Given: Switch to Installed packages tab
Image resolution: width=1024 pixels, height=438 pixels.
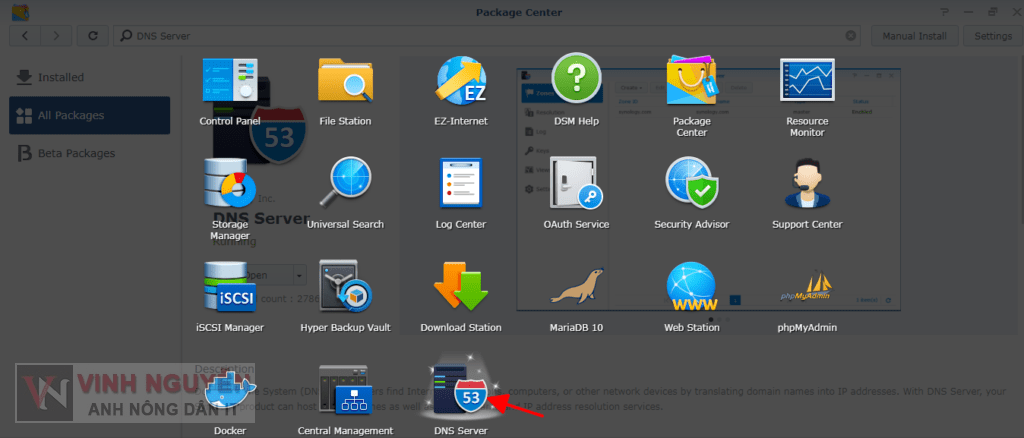Looking at the screenshot, I should pos(60,77).
